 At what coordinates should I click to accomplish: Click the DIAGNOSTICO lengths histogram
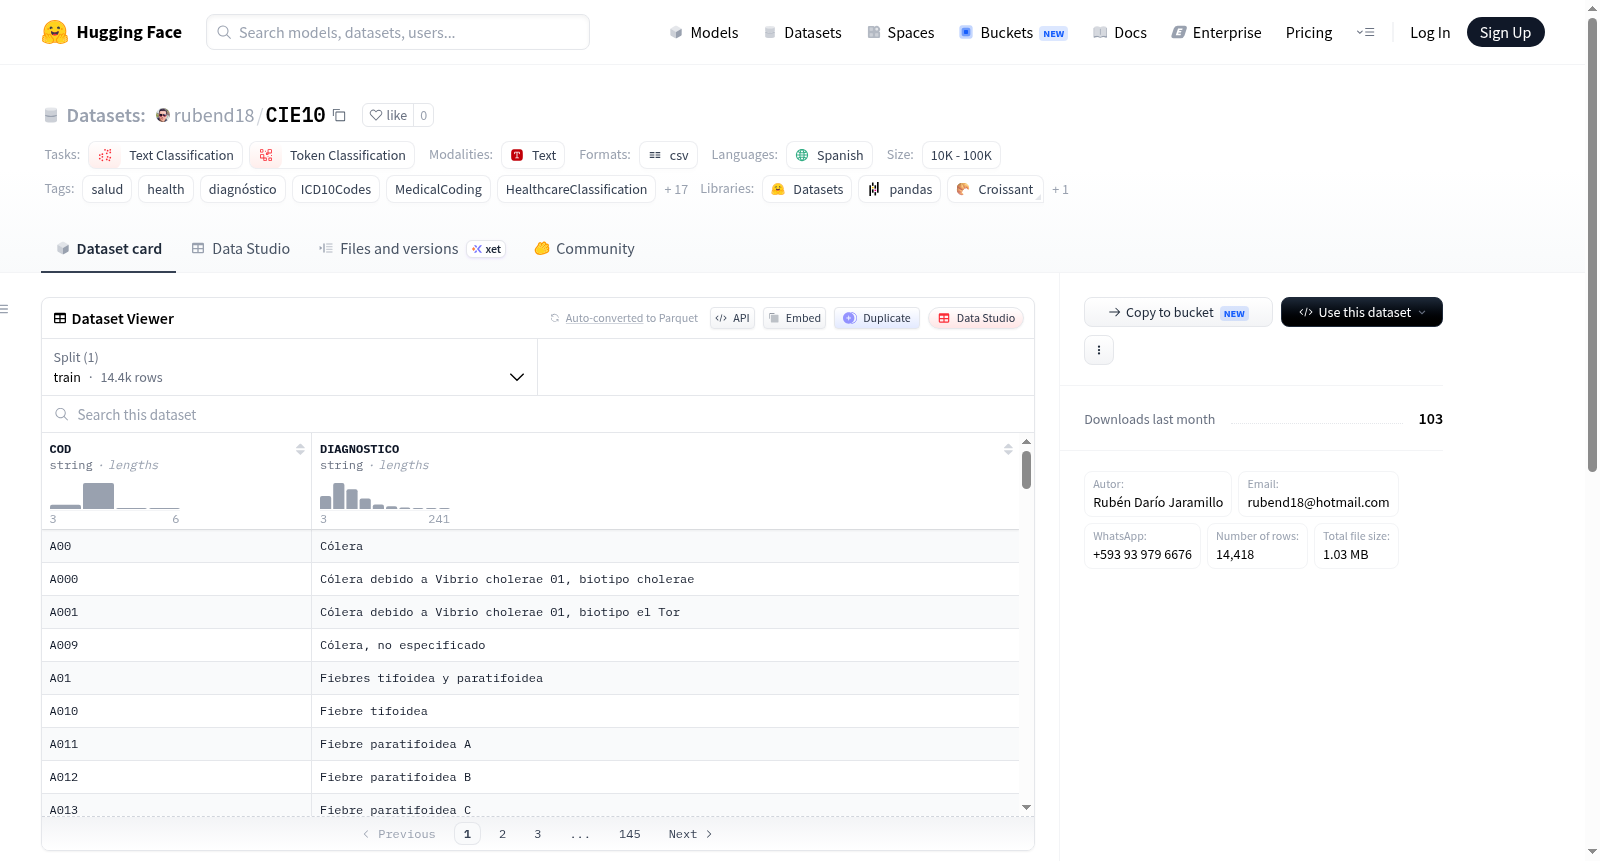(385, 496)
